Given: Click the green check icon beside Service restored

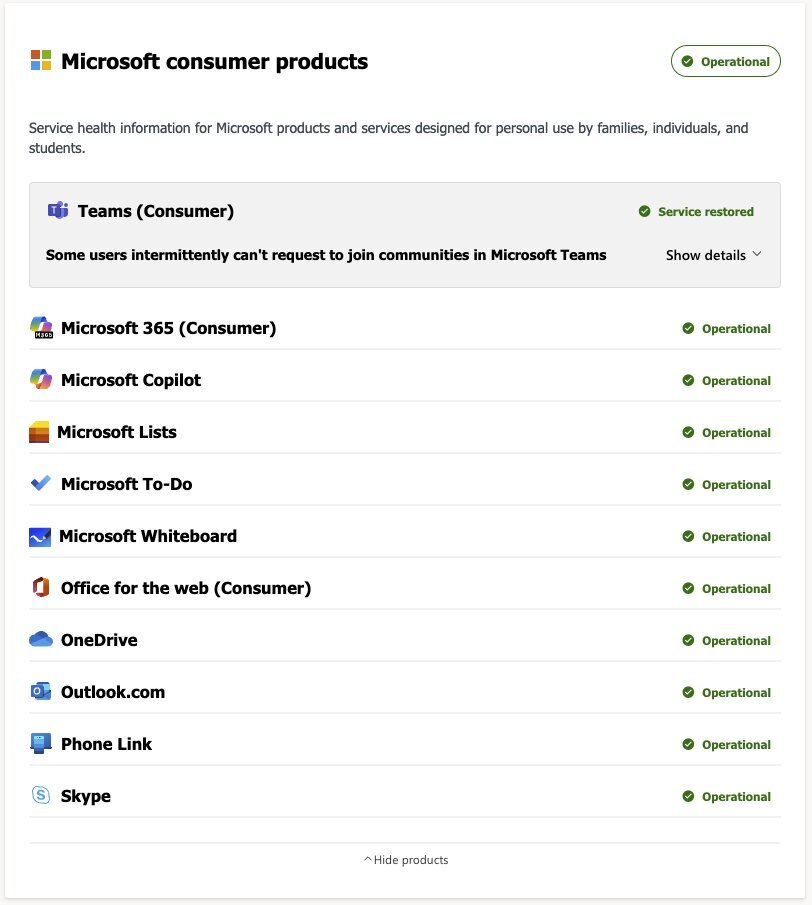Looking at the screenshot, I should 645,211.
